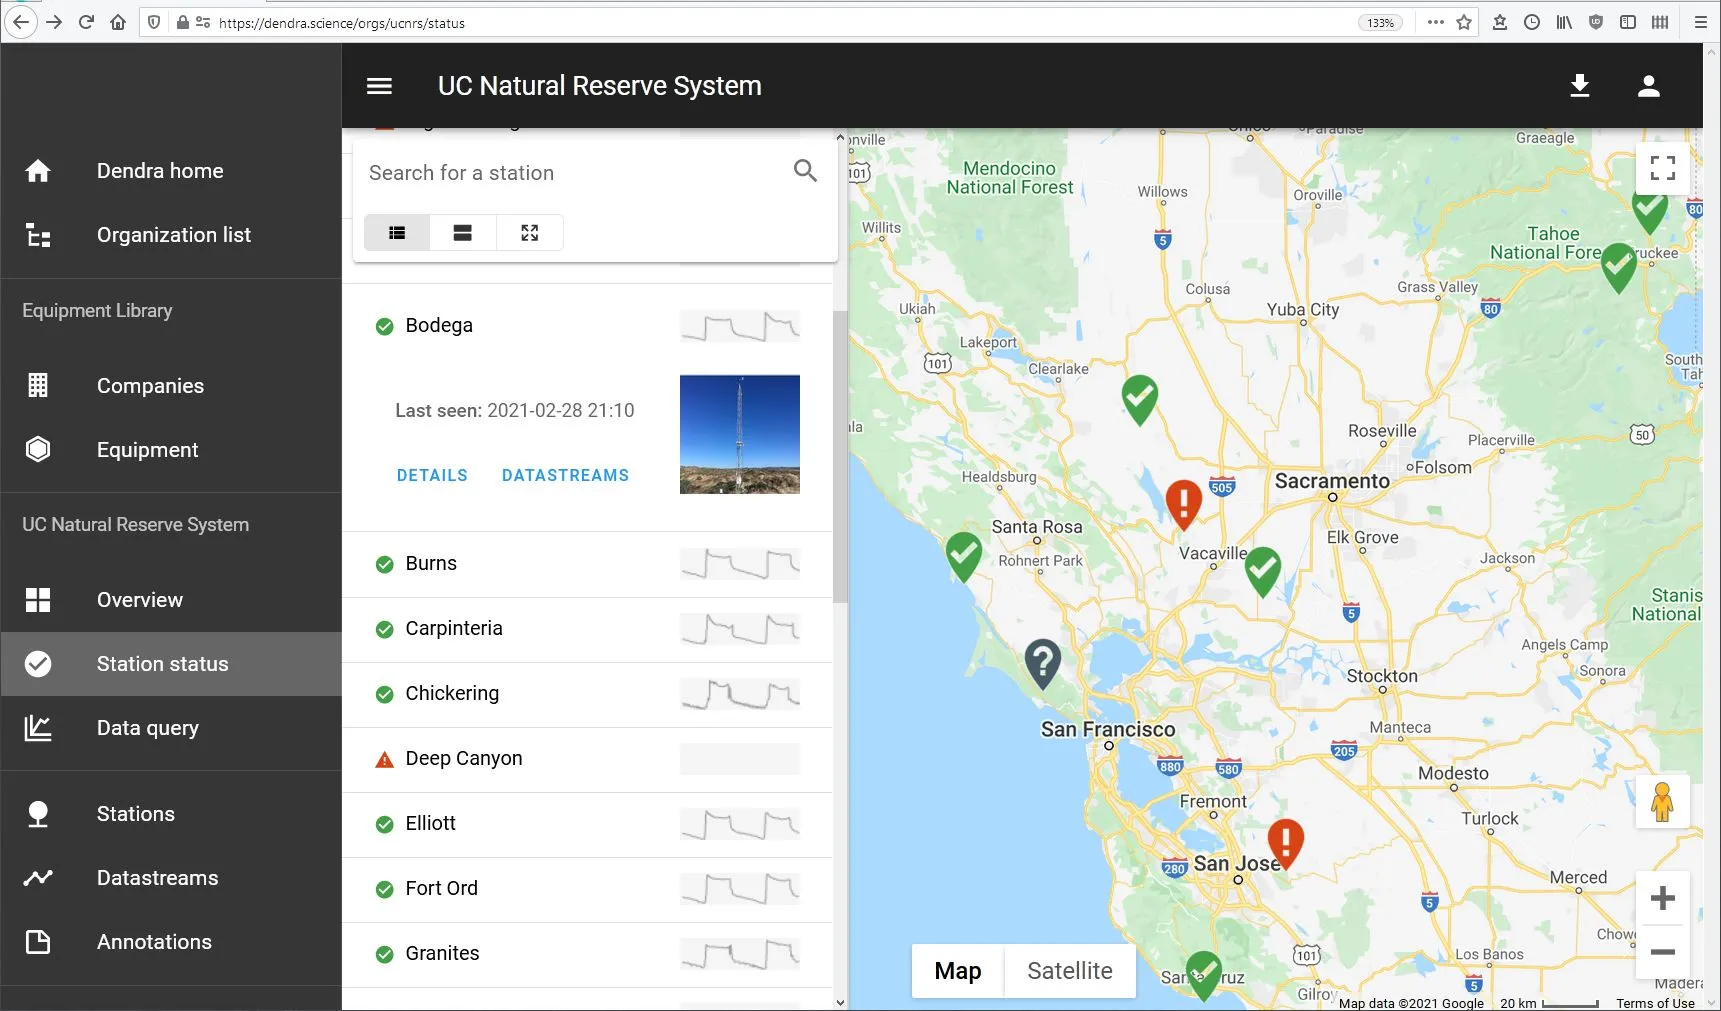The height and width of the screenshot is (1011, 1721).
Task: Toggle the expand-all view button
Action: click(530, 233)
